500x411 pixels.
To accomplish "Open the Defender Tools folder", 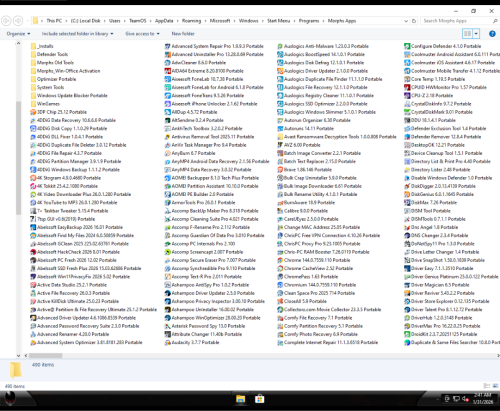I will coord(49,54).
